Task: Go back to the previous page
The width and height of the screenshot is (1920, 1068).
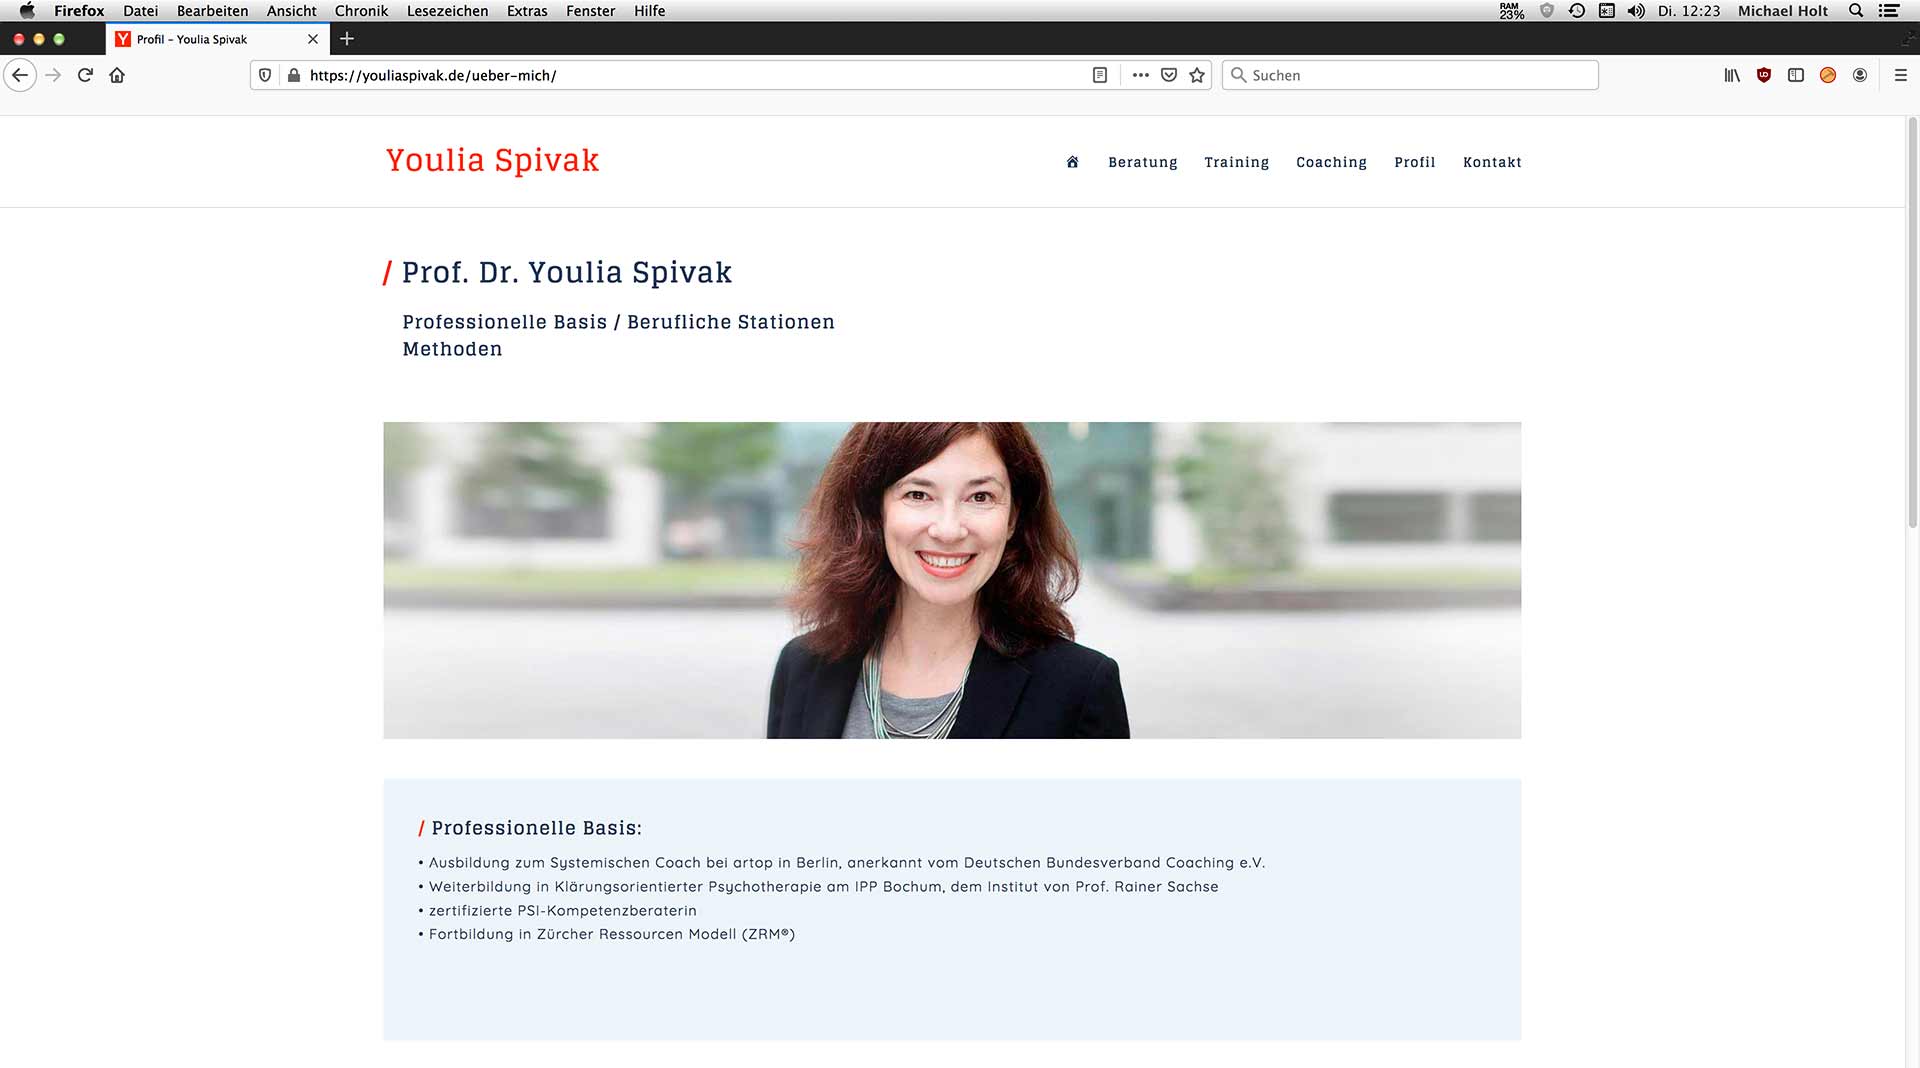Action: point(20,75)
